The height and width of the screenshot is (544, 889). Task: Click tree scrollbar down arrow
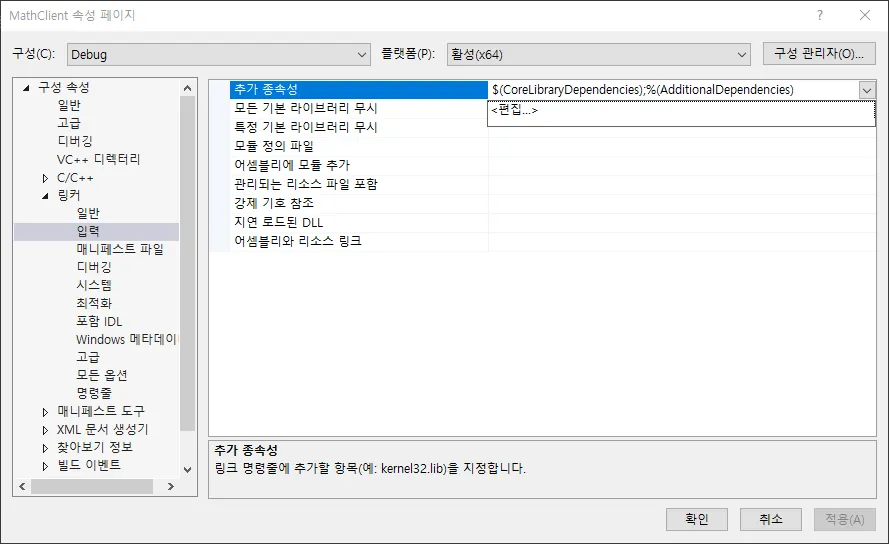[x=188, y=470]
